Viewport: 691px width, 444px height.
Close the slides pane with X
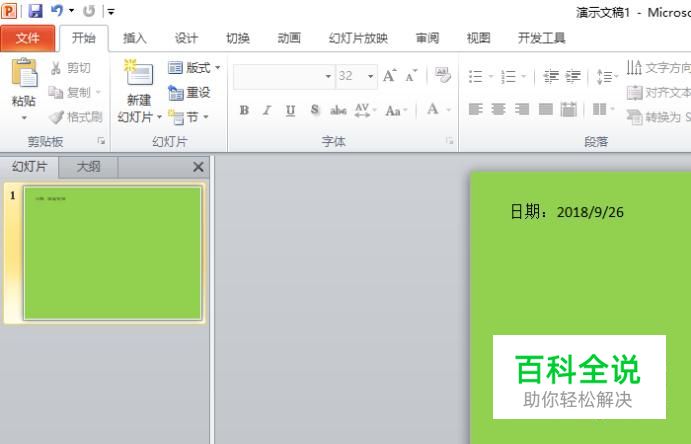[198, 167]
